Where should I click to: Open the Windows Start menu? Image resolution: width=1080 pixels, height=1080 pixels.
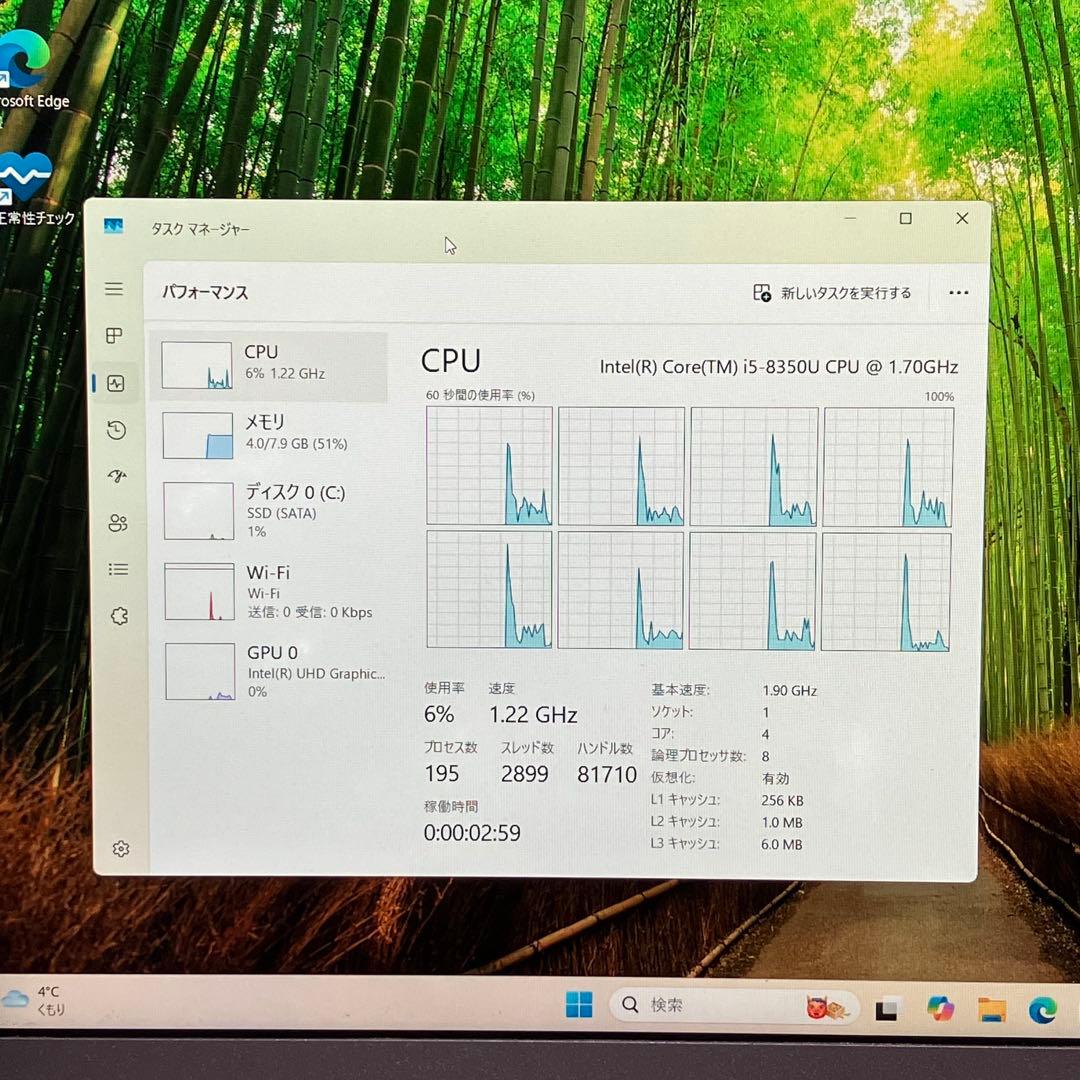tap(579, 1005)
